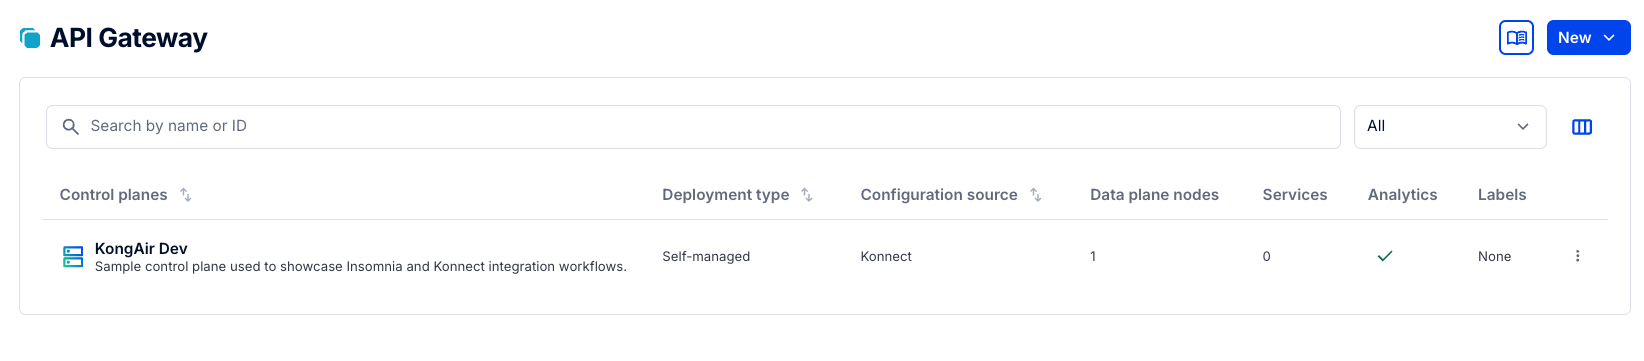Viewport: 1644px width, 361px height.
Task: Click the None labels cell
Action: pyautogui.click(x=1494, y=257)
